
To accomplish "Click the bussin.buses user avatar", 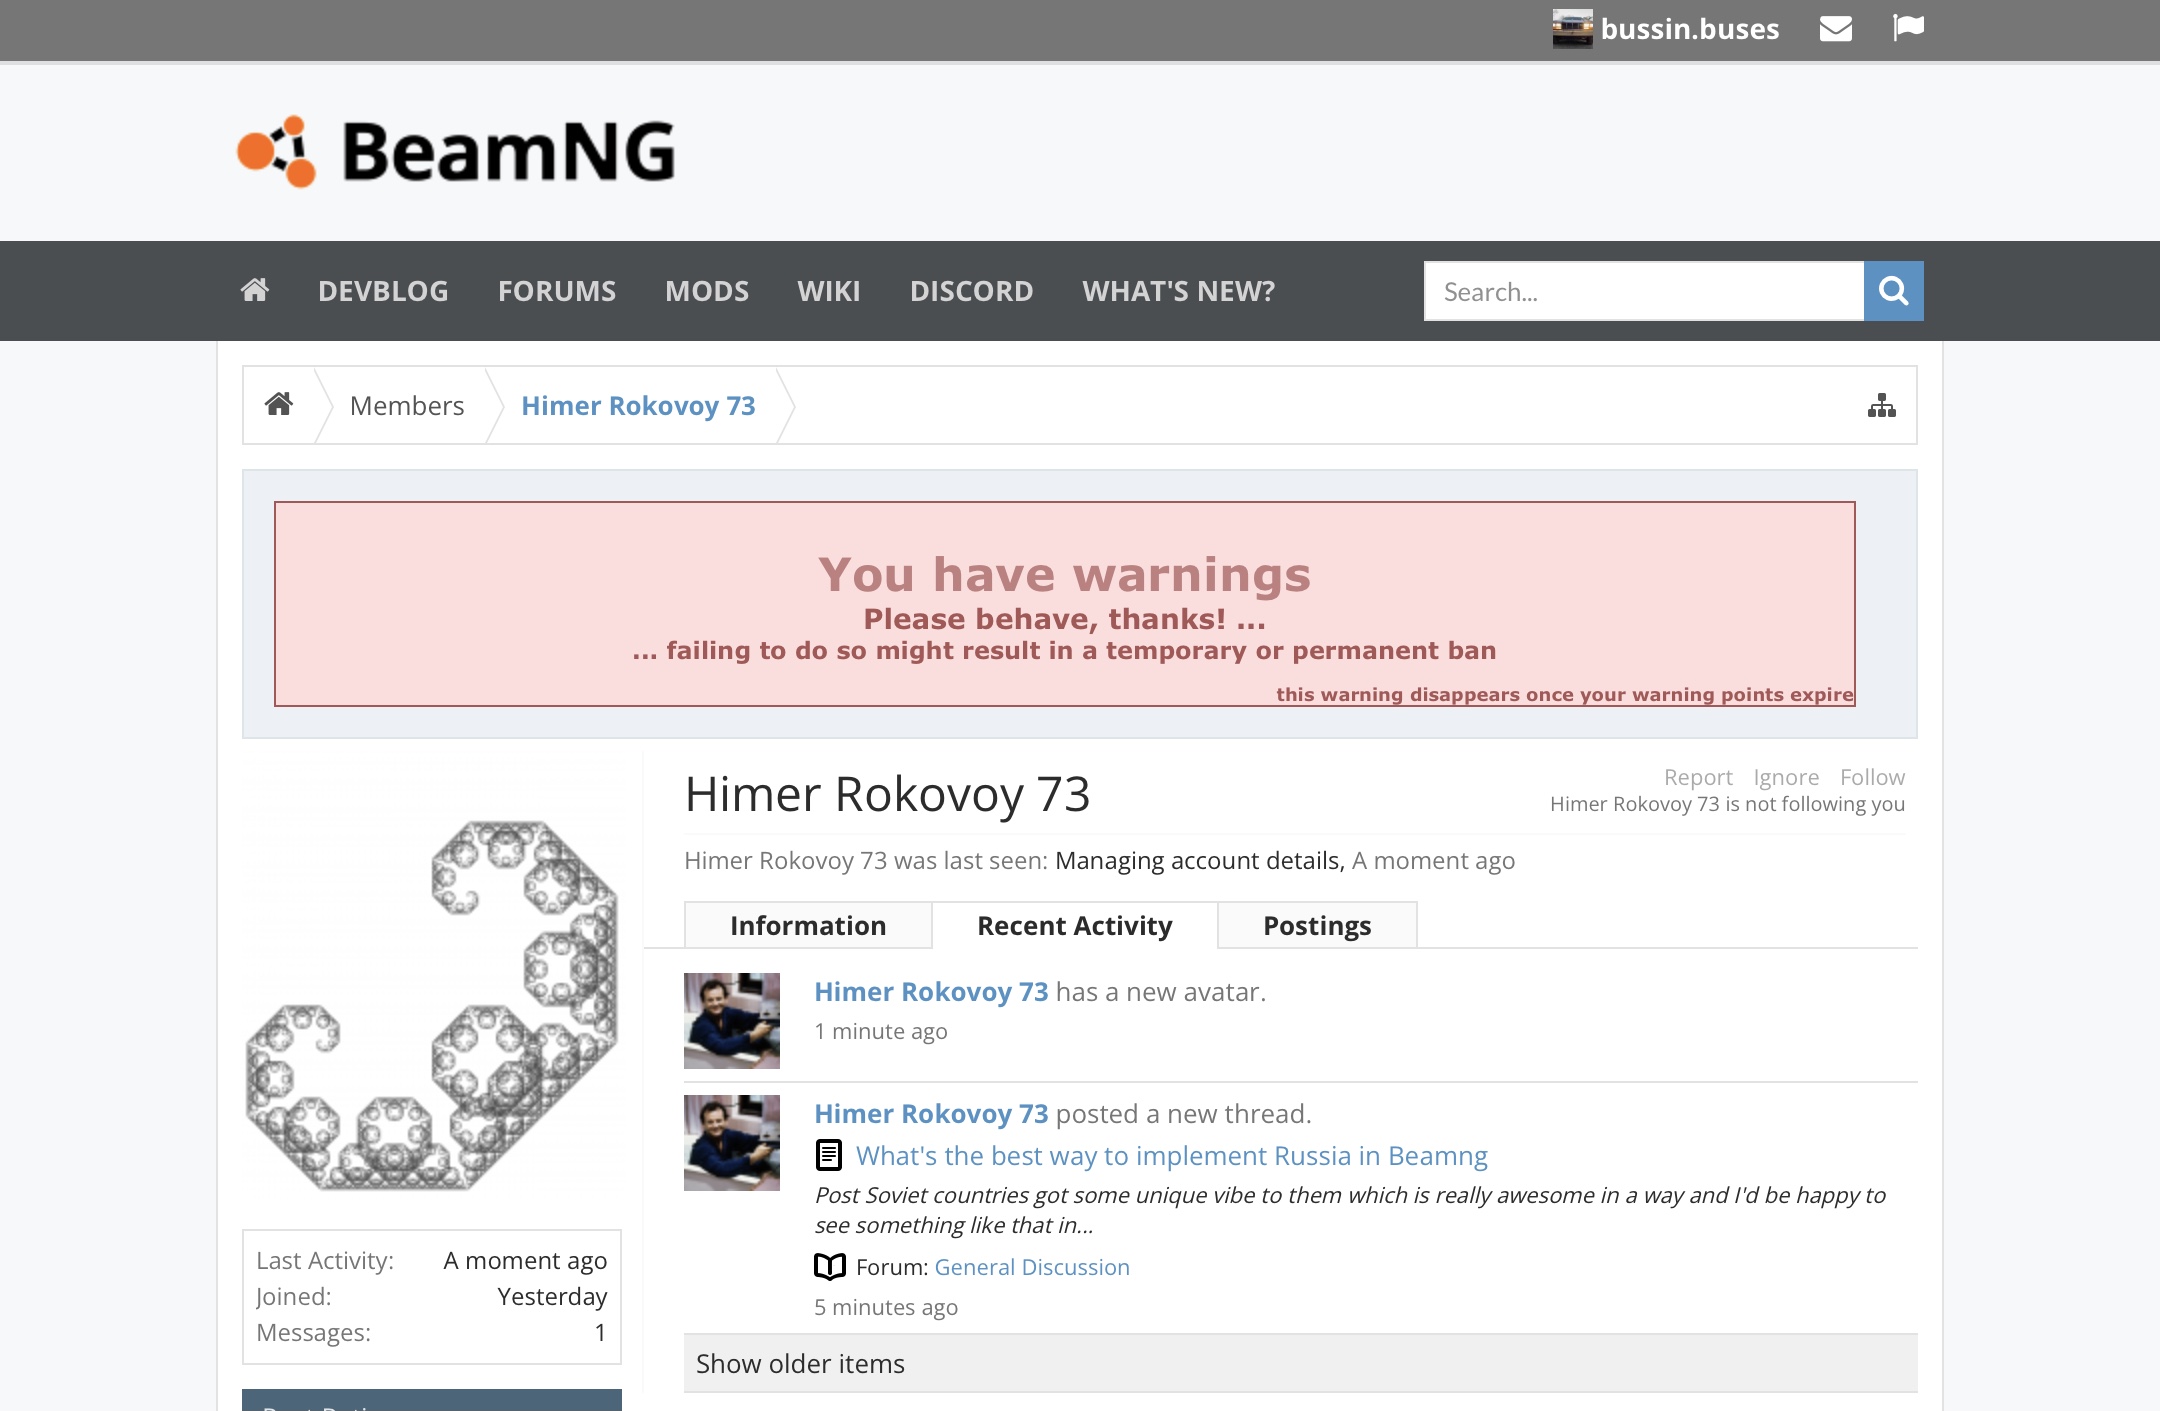I will pos(1572,29).
